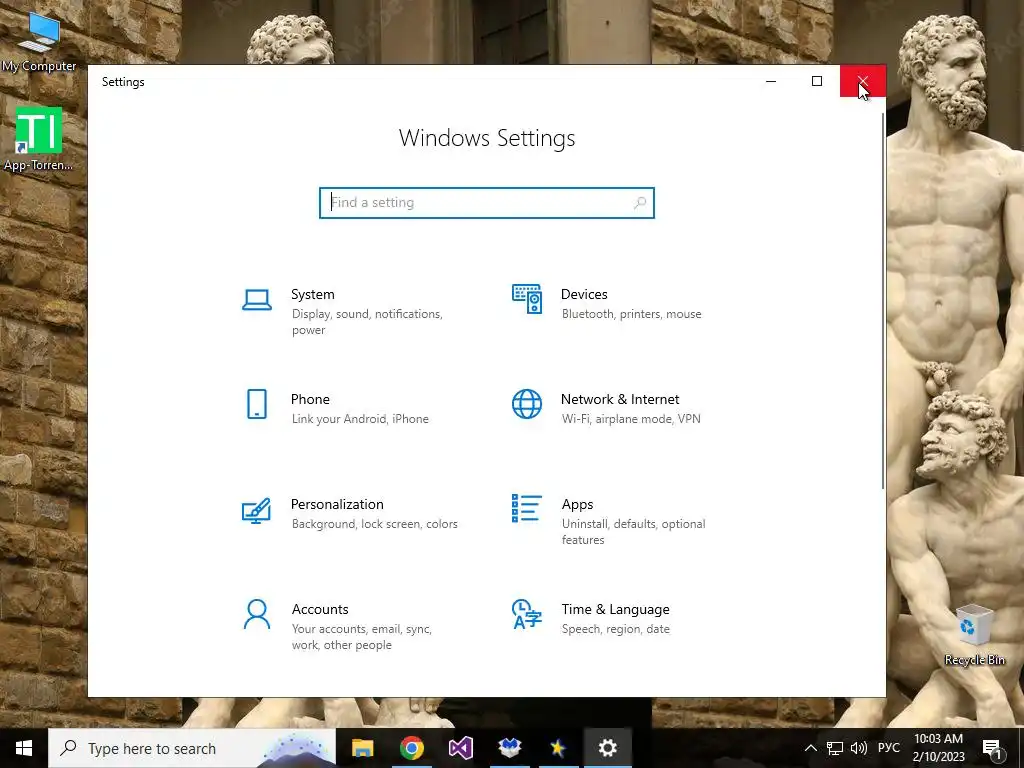The image size is (1024, 768).
Task: Minimize the Settings window
Action: pyautogui.click(x=771, y=81)
